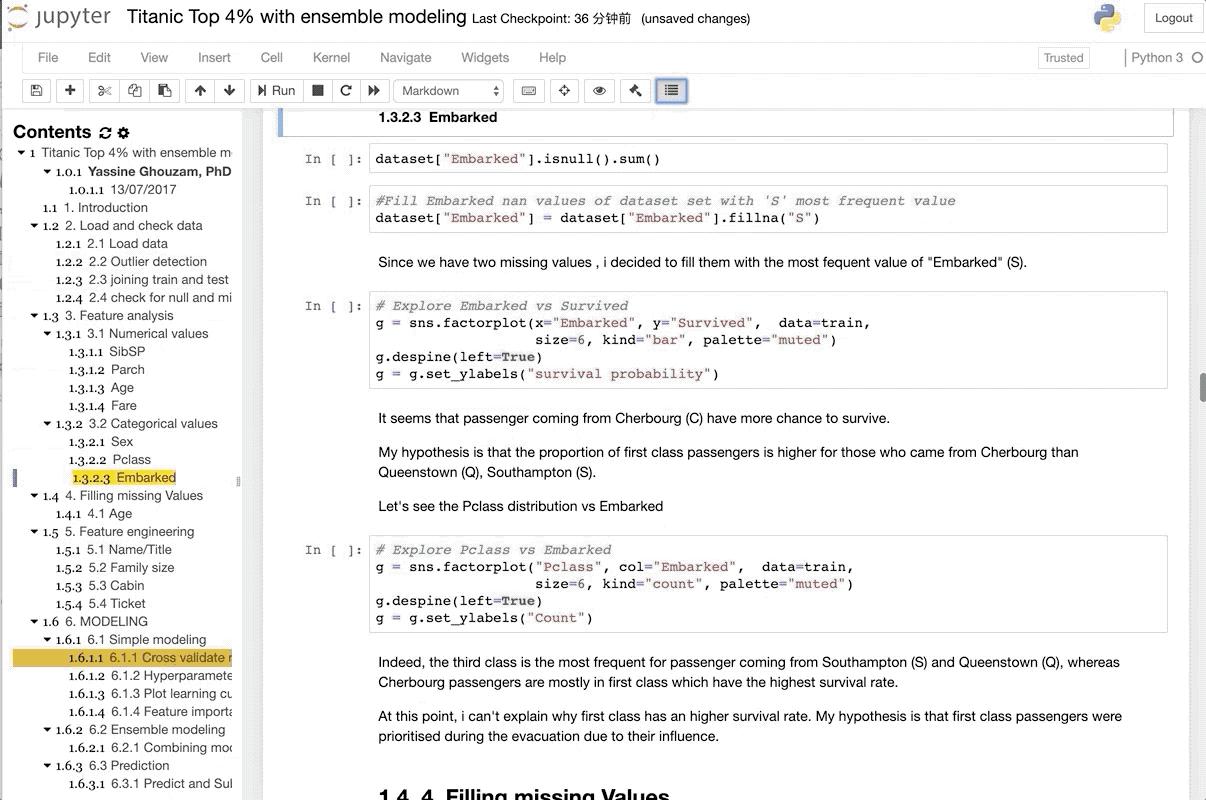Image resolution: width=1206 pixels, height=800 pixels.
Task: Refresh the Contents sidebar listing
Action: (x=104, y=131)
